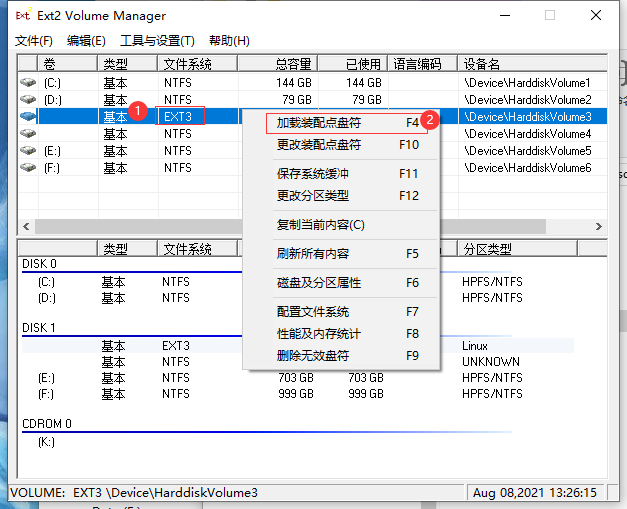
Task: Open the 工具与设置(T) menu
Action: (157, 41)
